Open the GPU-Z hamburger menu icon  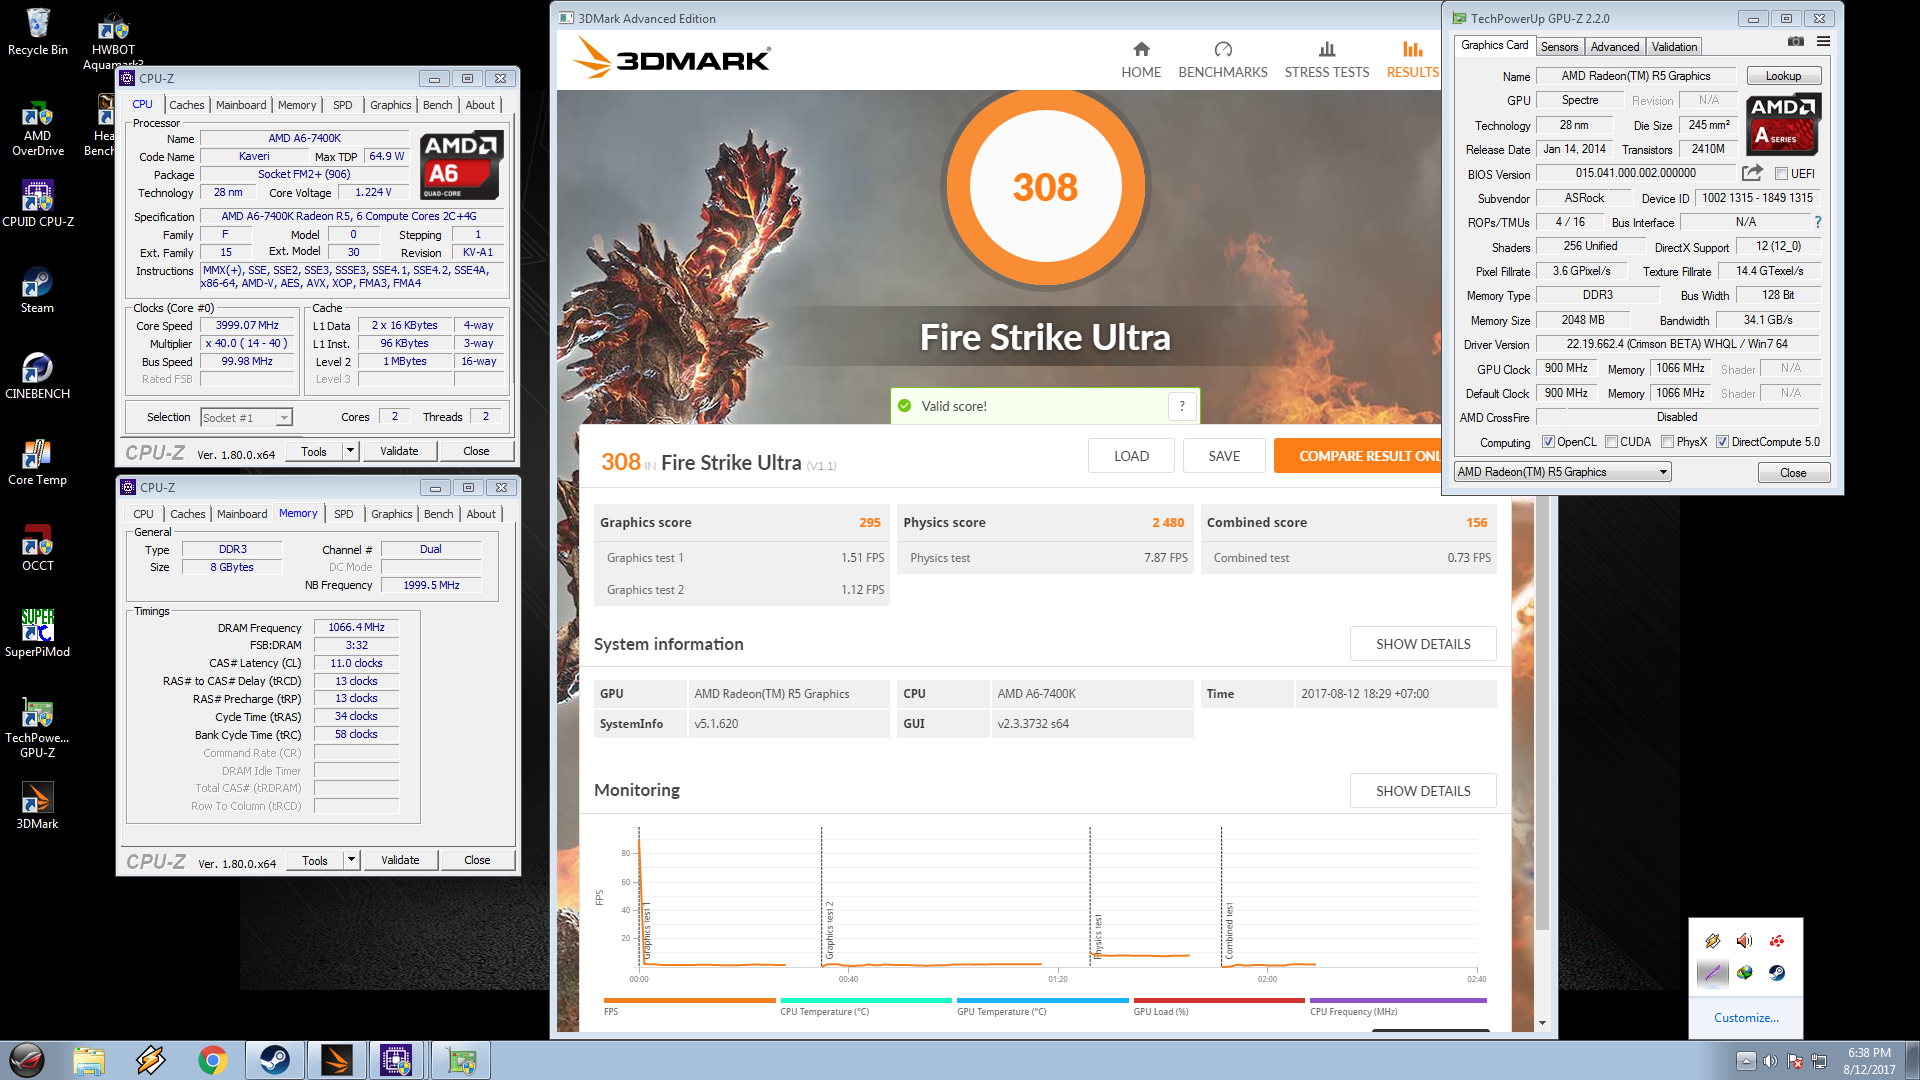[1823, 42]
